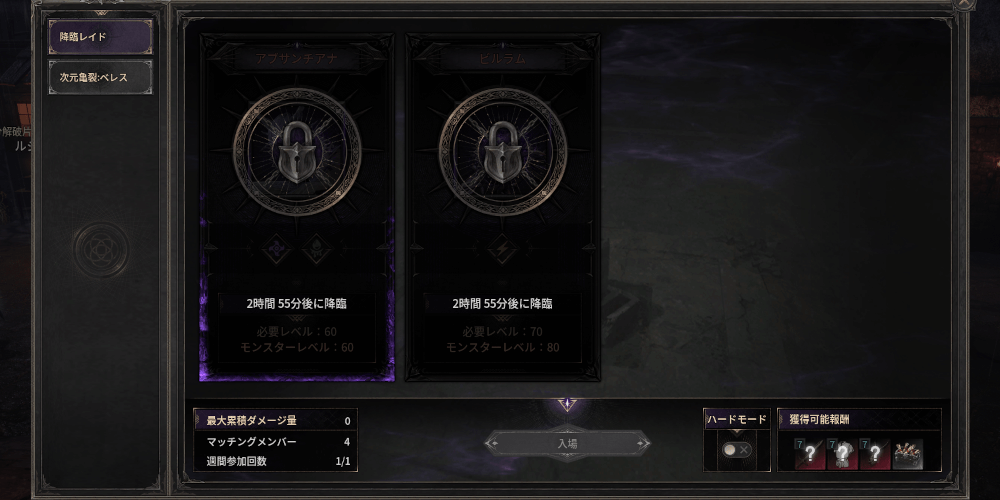
Task: Click the rosette emblem in left sidebar
Action: pos(101,249)
